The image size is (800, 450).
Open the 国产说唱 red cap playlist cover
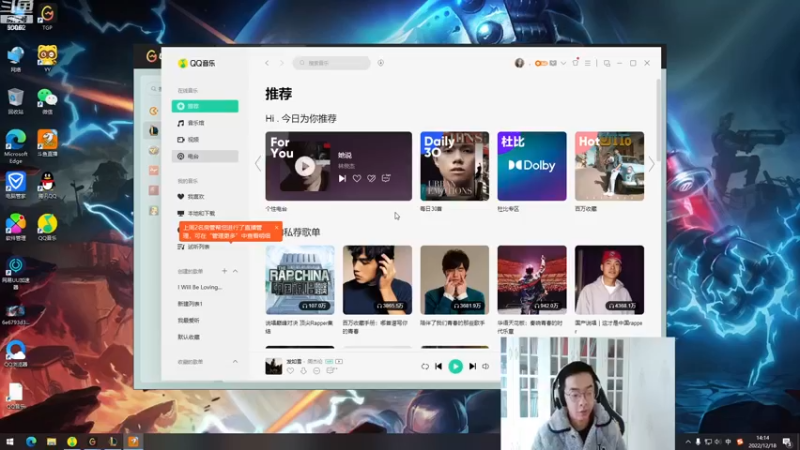tap(609, 280)
